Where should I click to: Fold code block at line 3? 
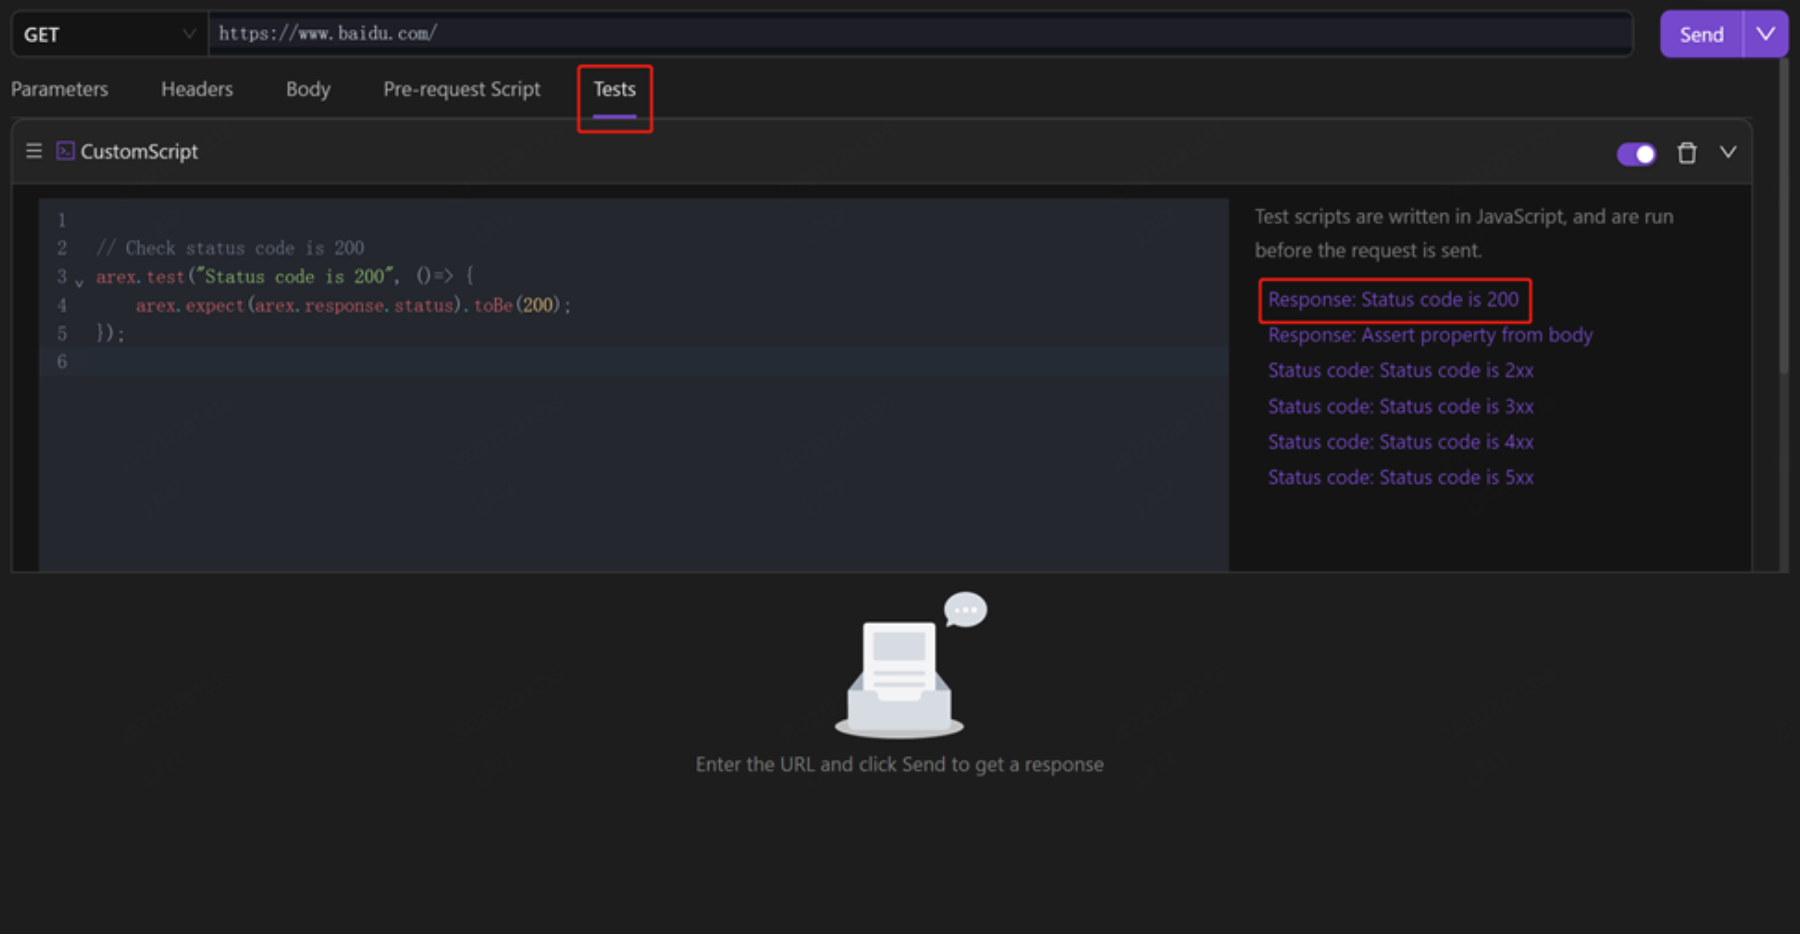pyautogui.click(x=79, y=283)
